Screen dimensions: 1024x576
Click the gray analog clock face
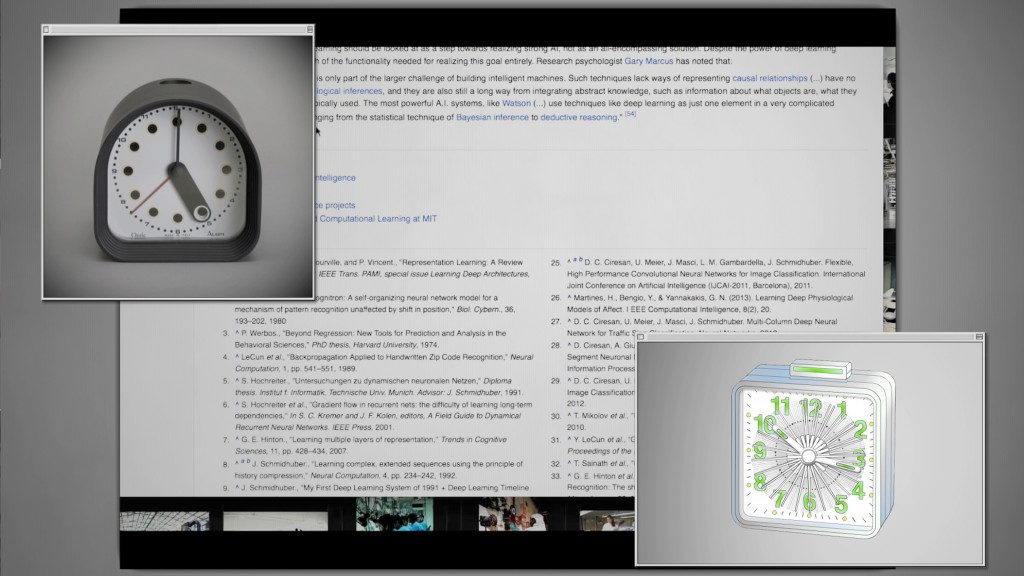[x=177, y=165]
